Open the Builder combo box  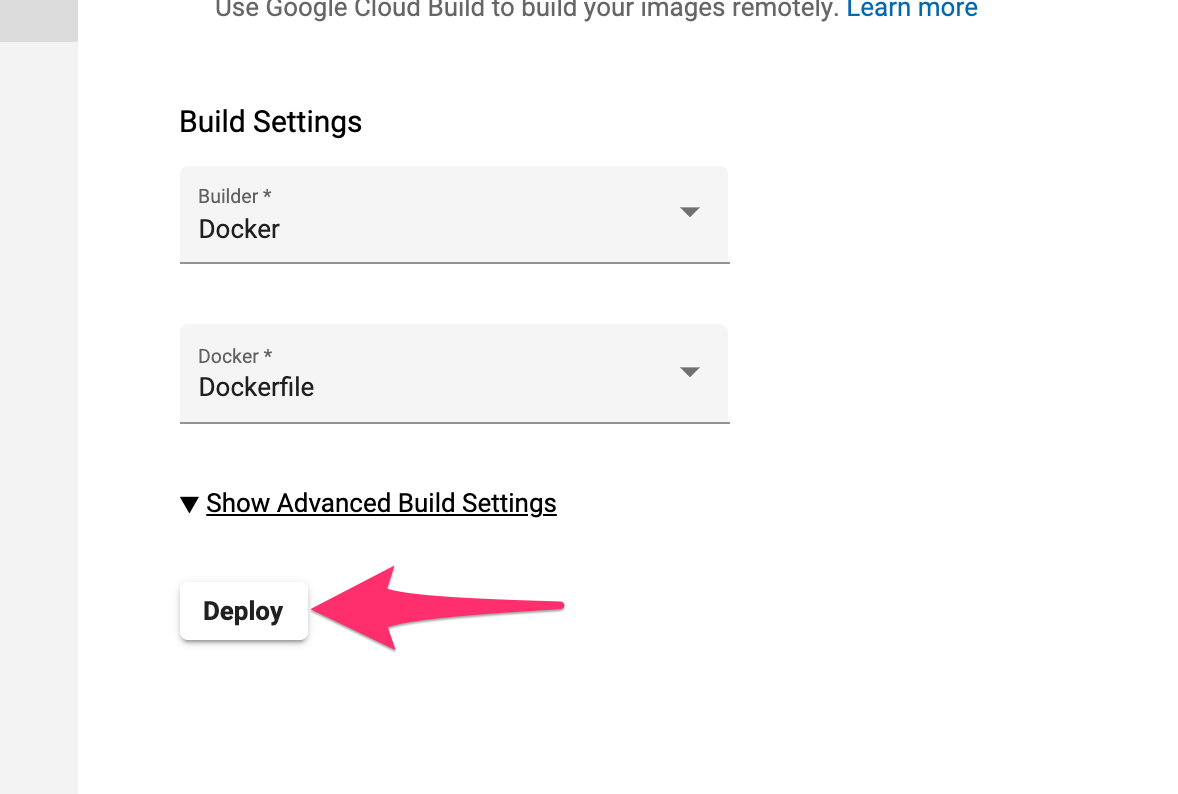click(x=455, y=215)
